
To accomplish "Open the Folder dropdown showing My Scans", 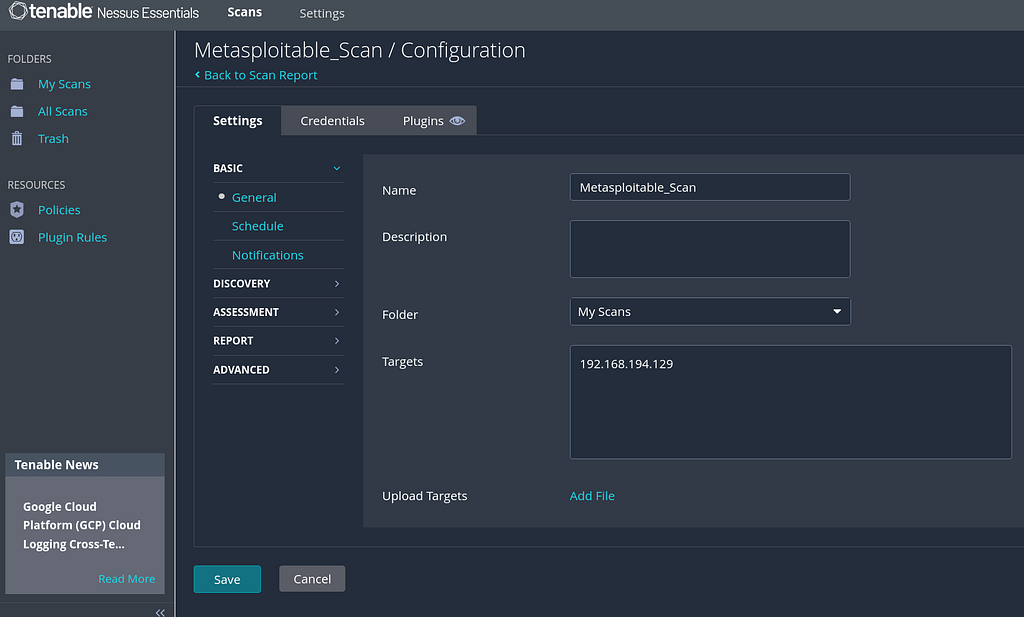I will pos(710,311).
